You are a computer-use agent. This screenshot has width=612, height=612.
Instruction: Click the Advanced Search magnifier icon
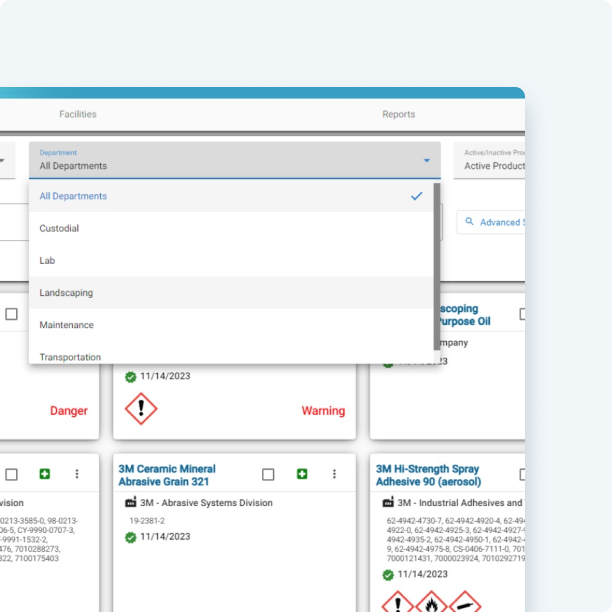pos(470,222)
